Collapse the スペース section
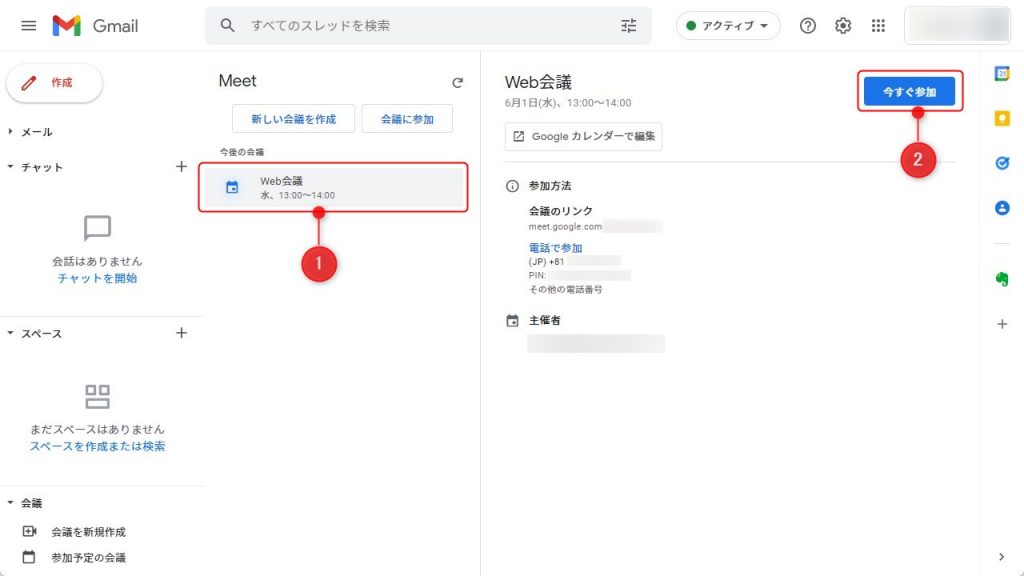 click(10, 333)
